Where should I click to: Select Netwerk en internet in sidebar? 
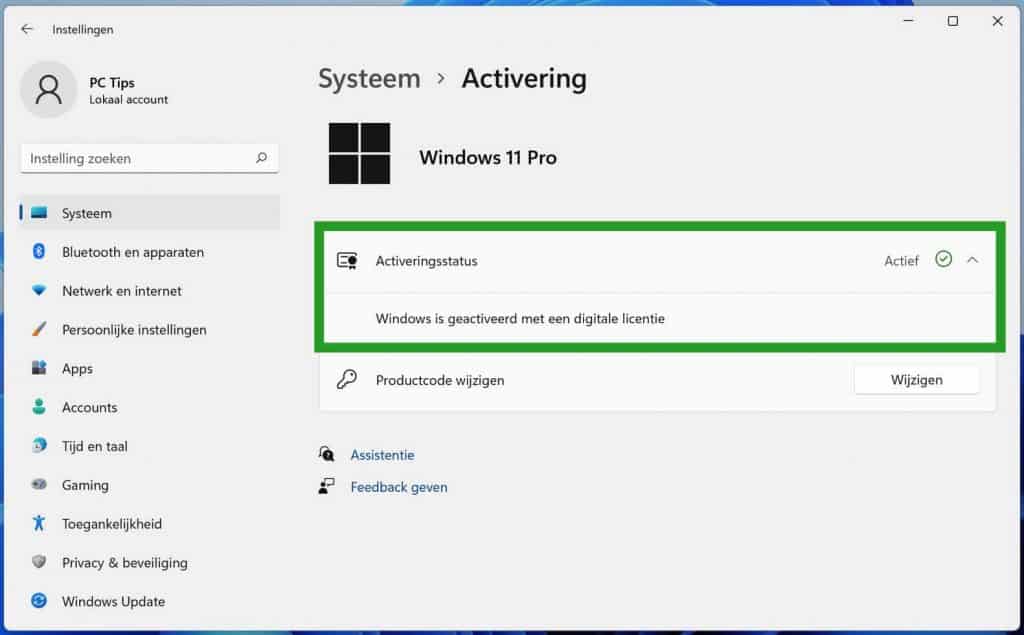point(121,291)
